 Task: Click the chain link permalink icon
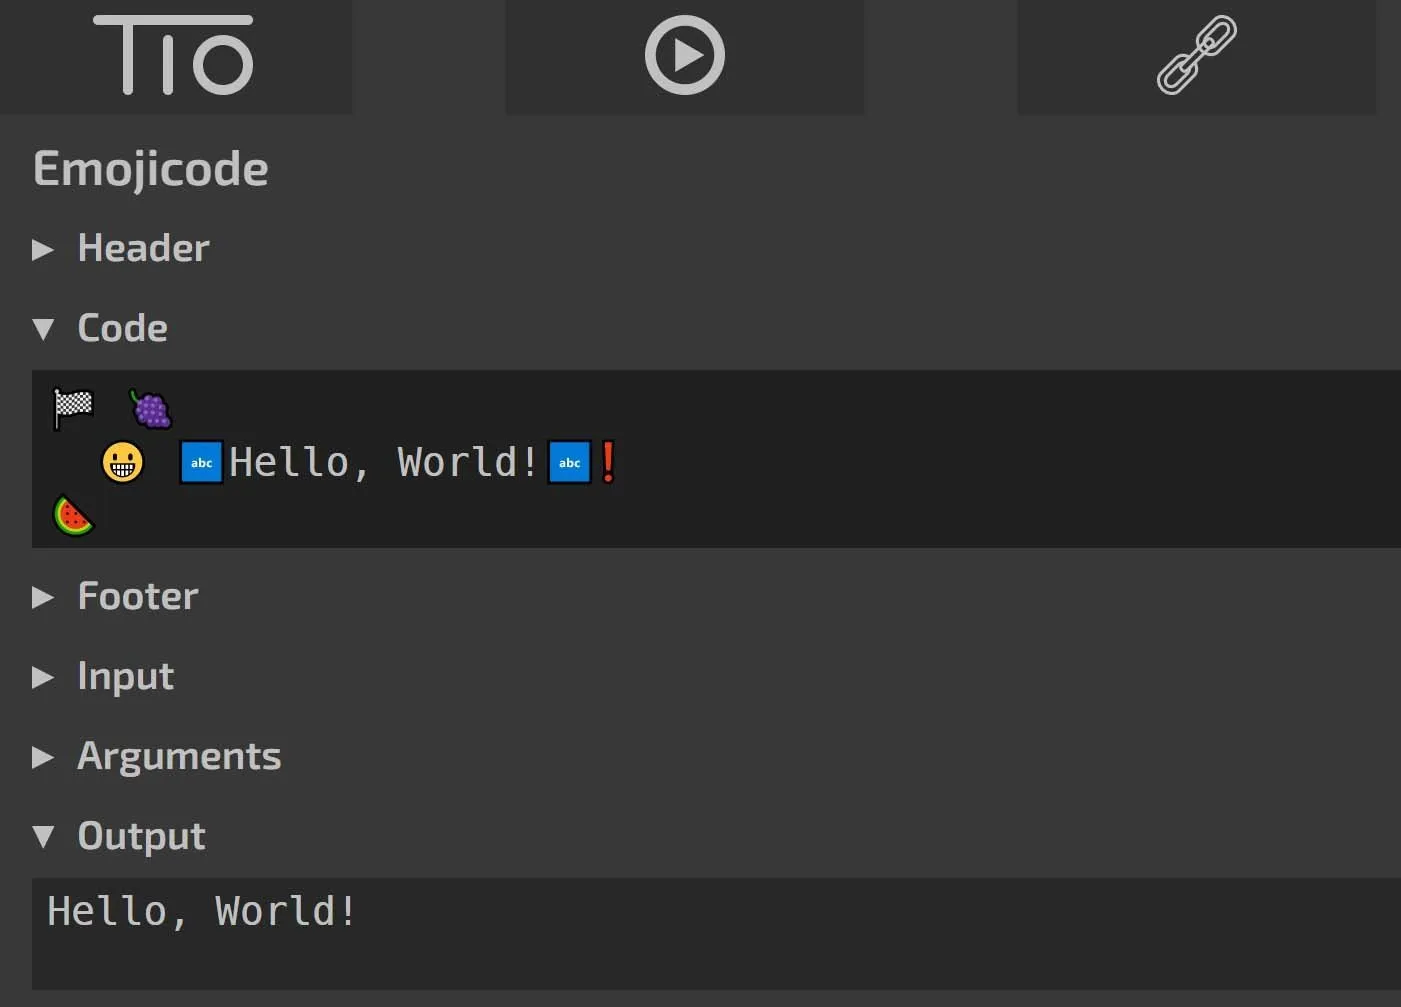pos(1196,56)
